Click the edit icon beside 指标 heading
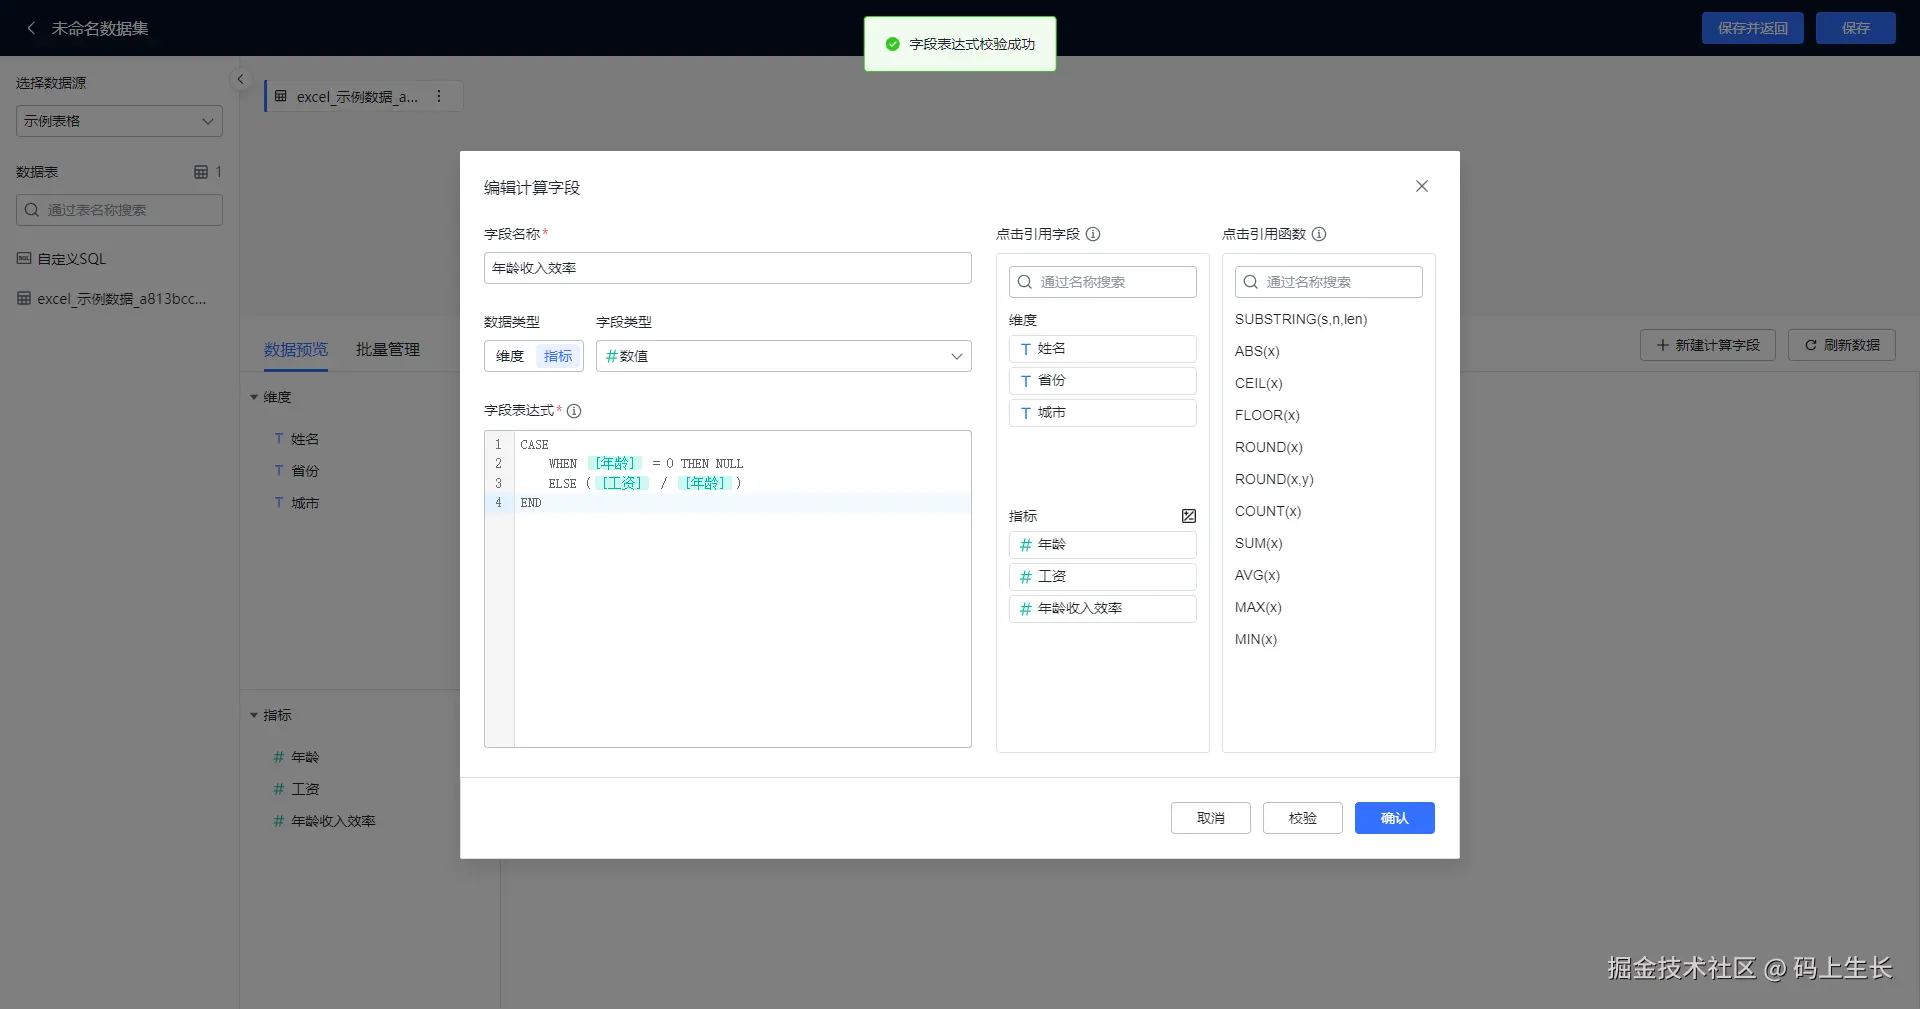This screenshot has height=1009, width=1920. tap(1189, 516)
